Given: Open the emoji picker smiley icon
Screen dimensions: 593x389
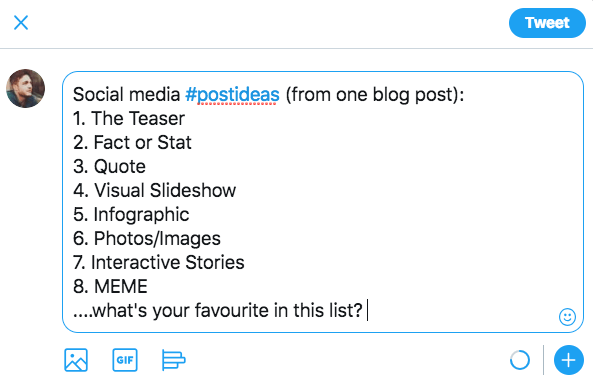Looking at the screenshot, I should click(567, 317).
